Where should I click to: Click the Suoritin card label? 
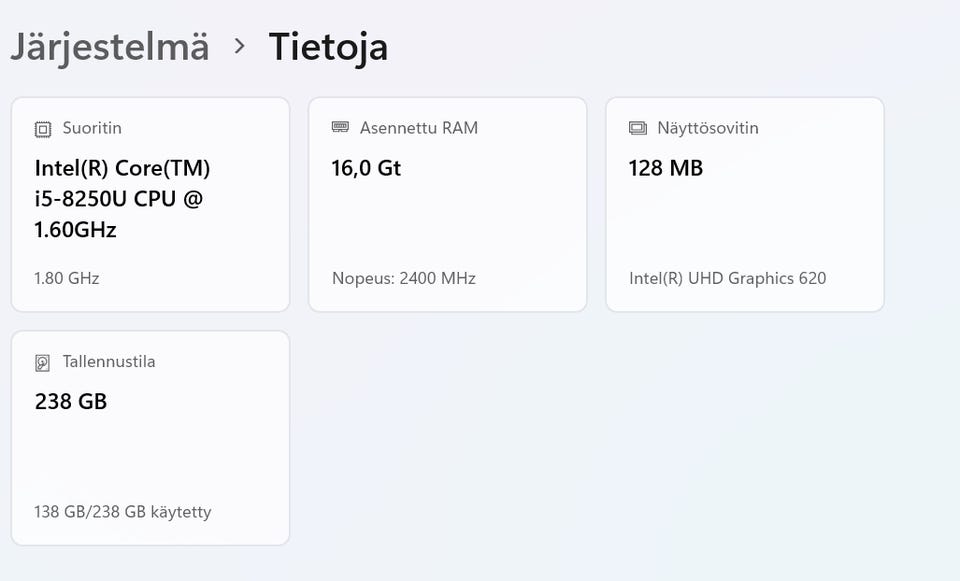(92, 128)
